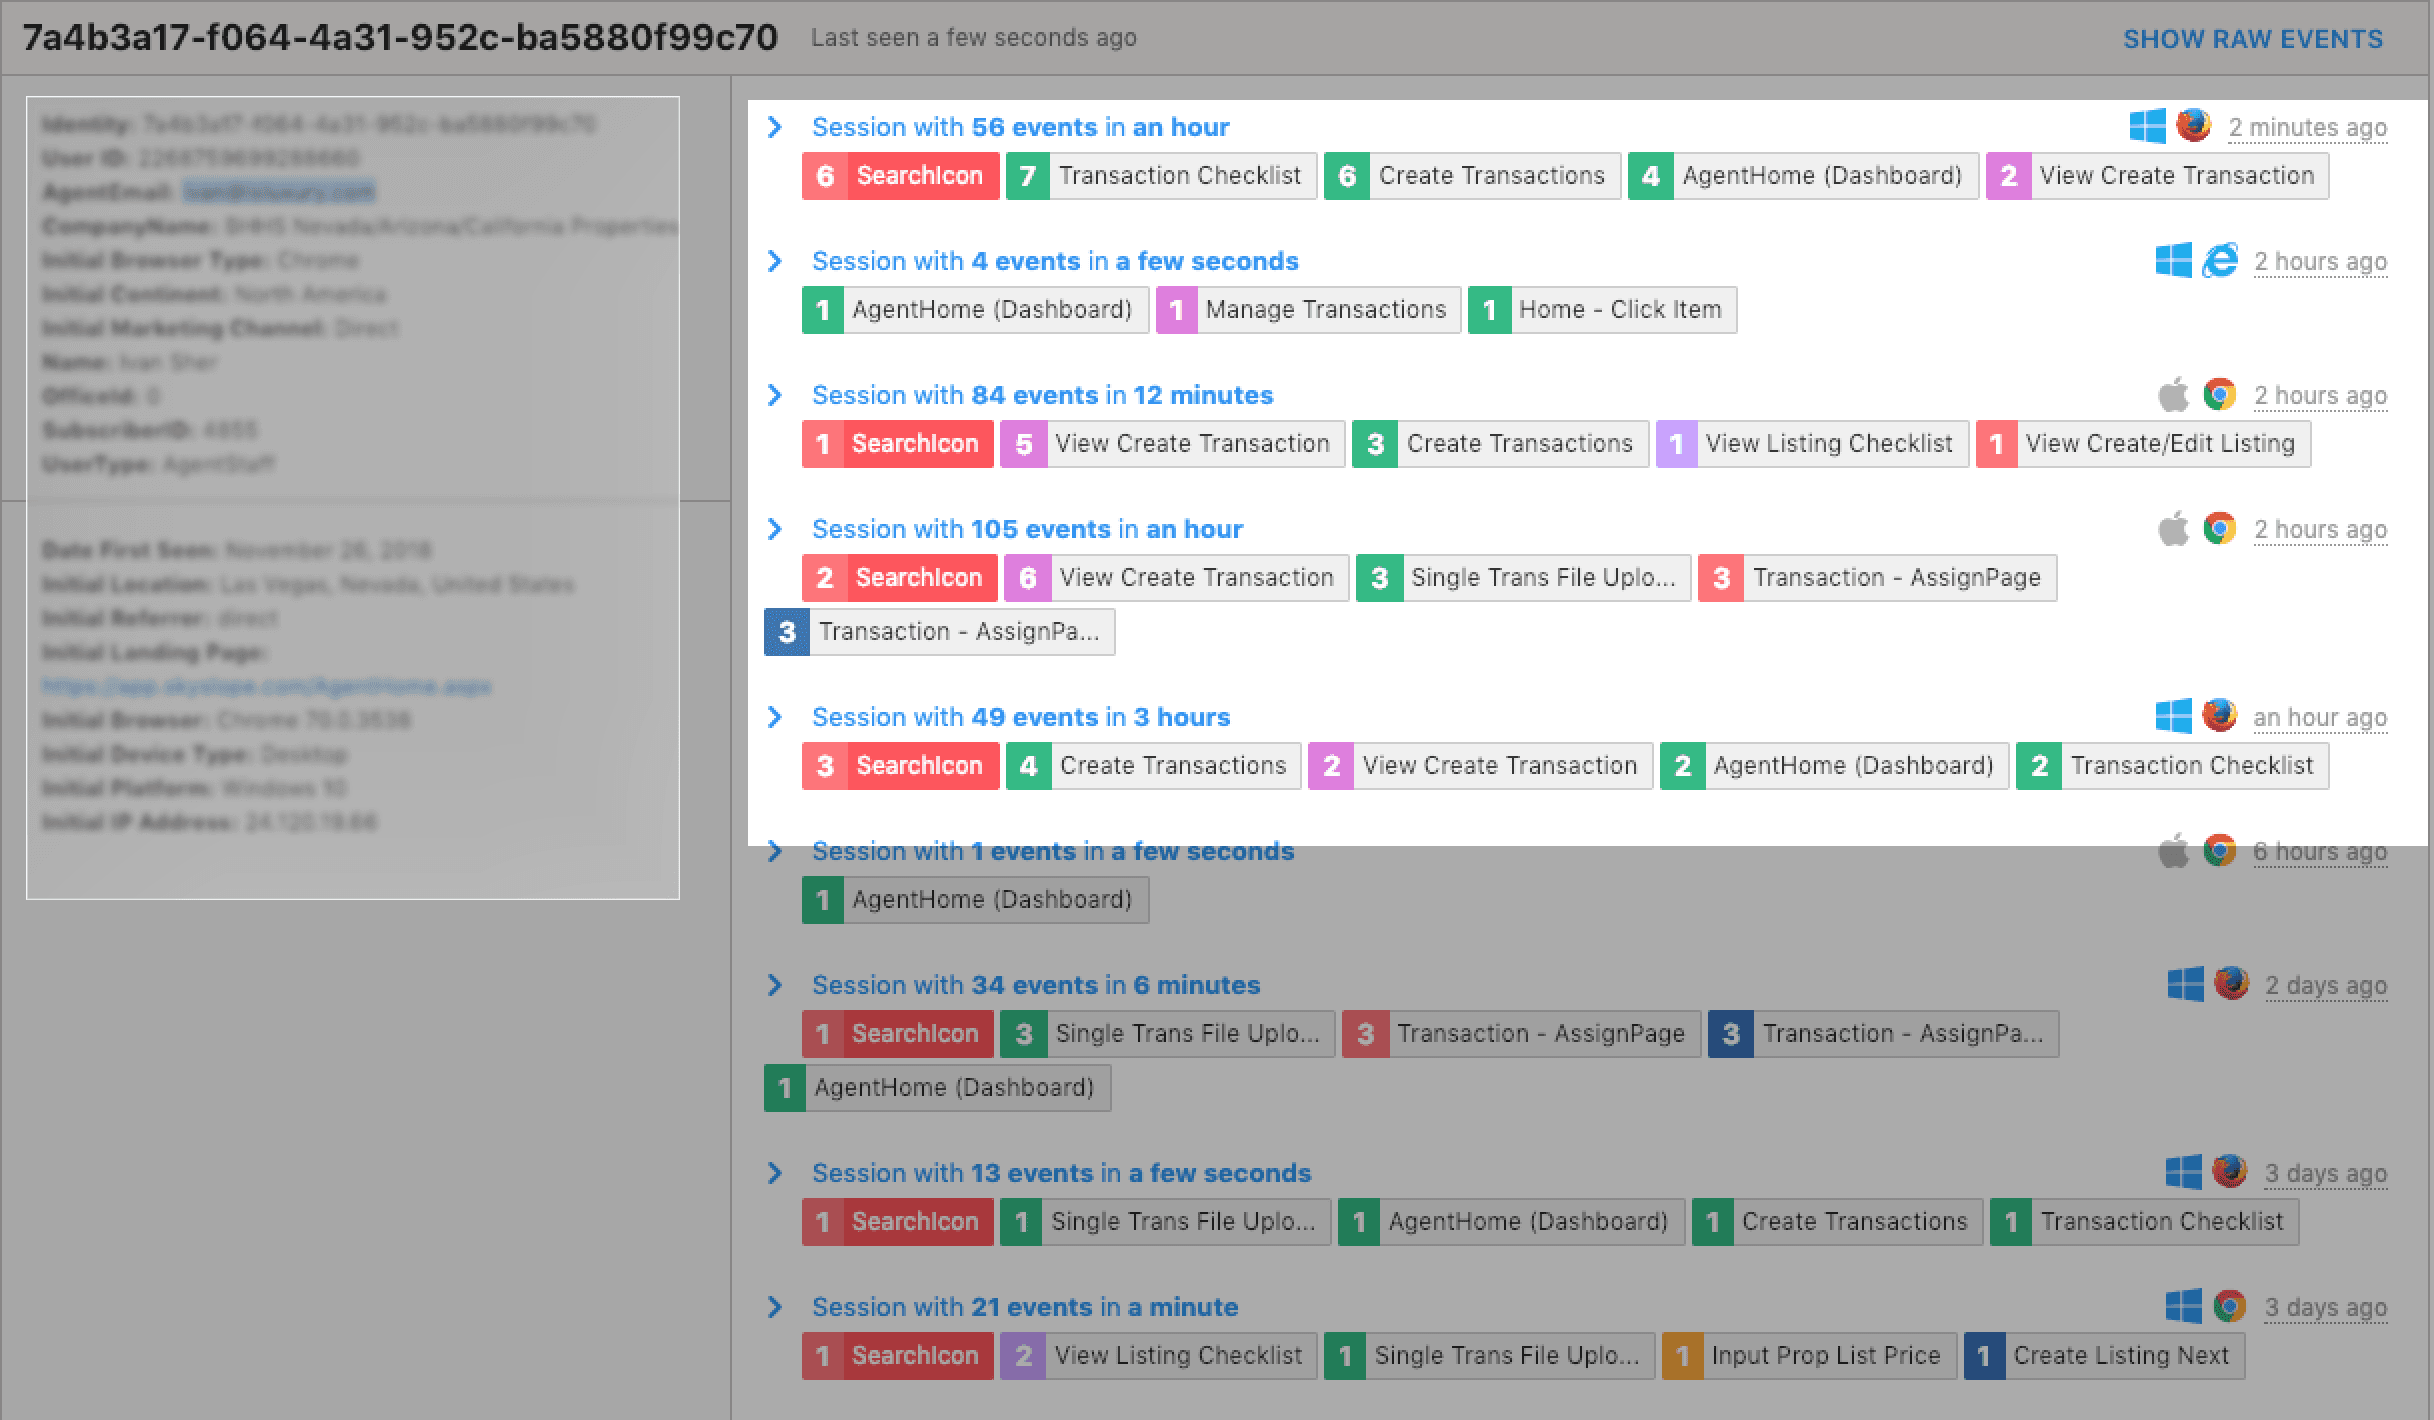Click Windows icon in 56 events session
Viewport: 2434px width, 1420px height.
(x=2147, y=127)
